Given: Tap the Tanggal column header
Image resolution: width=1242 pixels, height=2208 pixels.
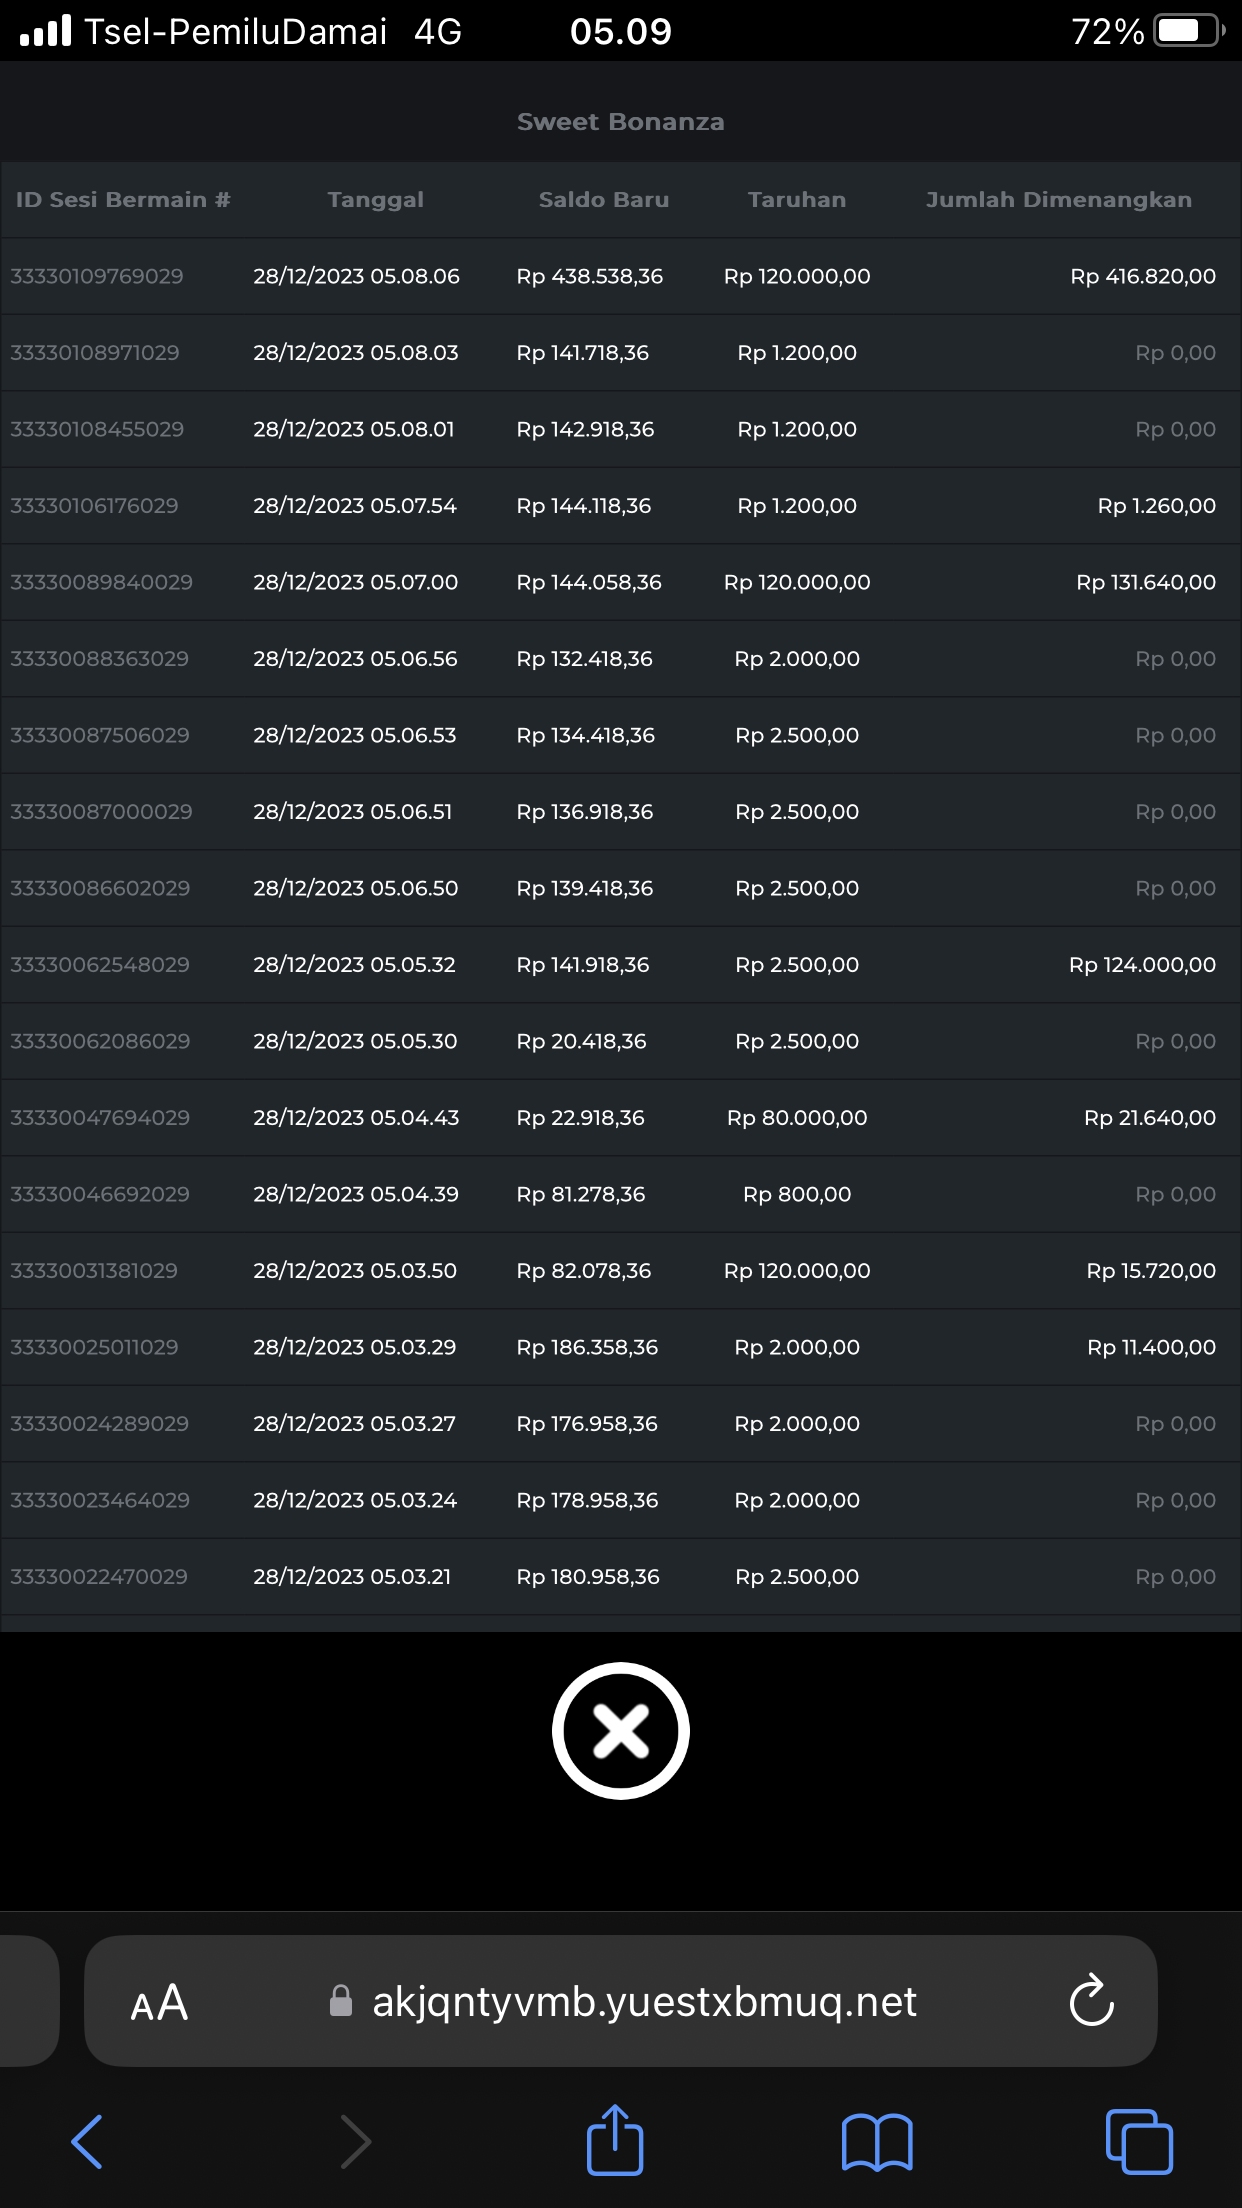Looking at the screenshot, I should [376, 200].
